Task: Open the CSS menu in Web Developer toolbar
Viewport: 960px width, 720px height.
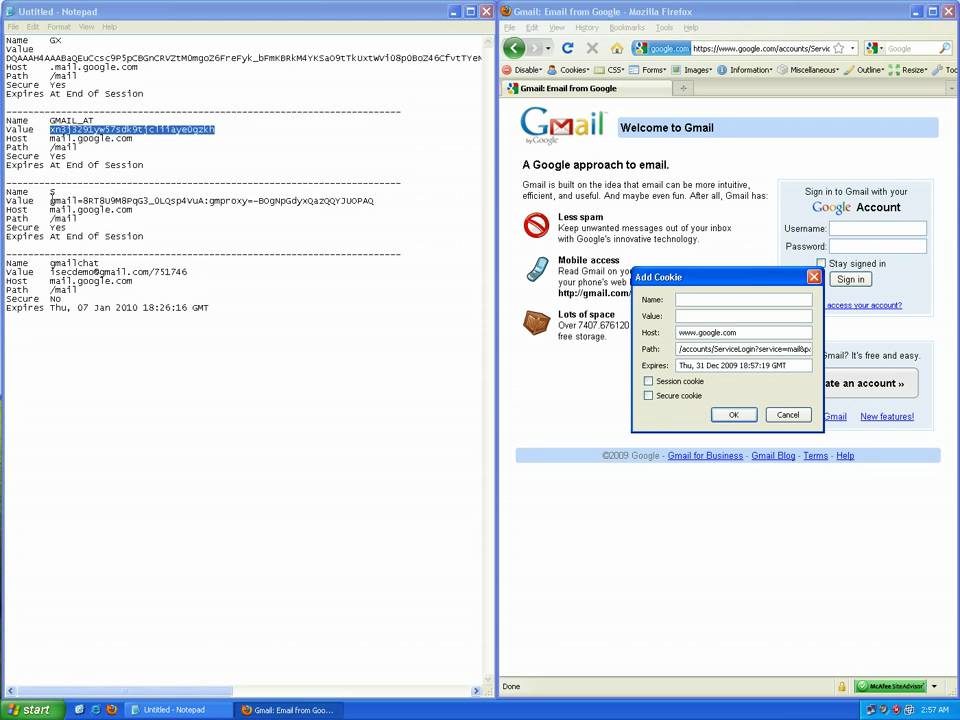Action: click(x=609, y=70)
